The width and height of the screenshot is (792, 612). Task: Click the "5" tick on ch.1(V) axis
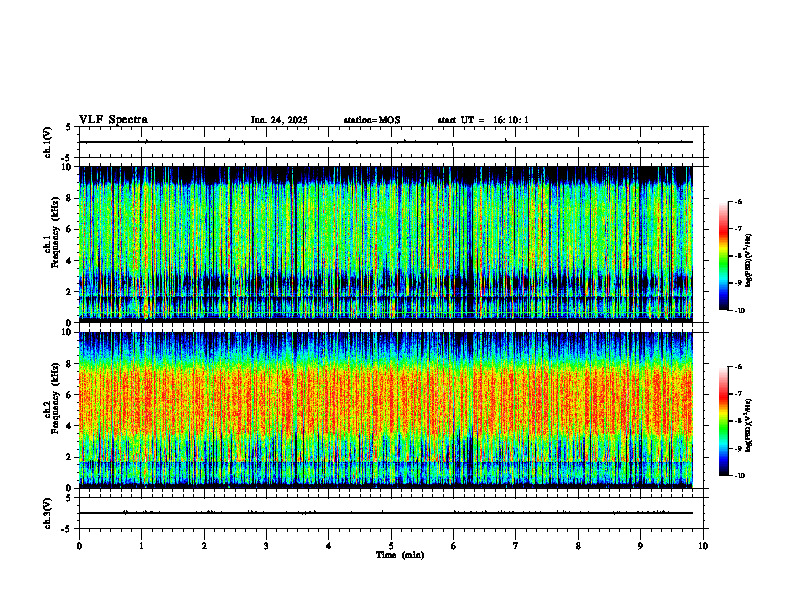point(69,127)
